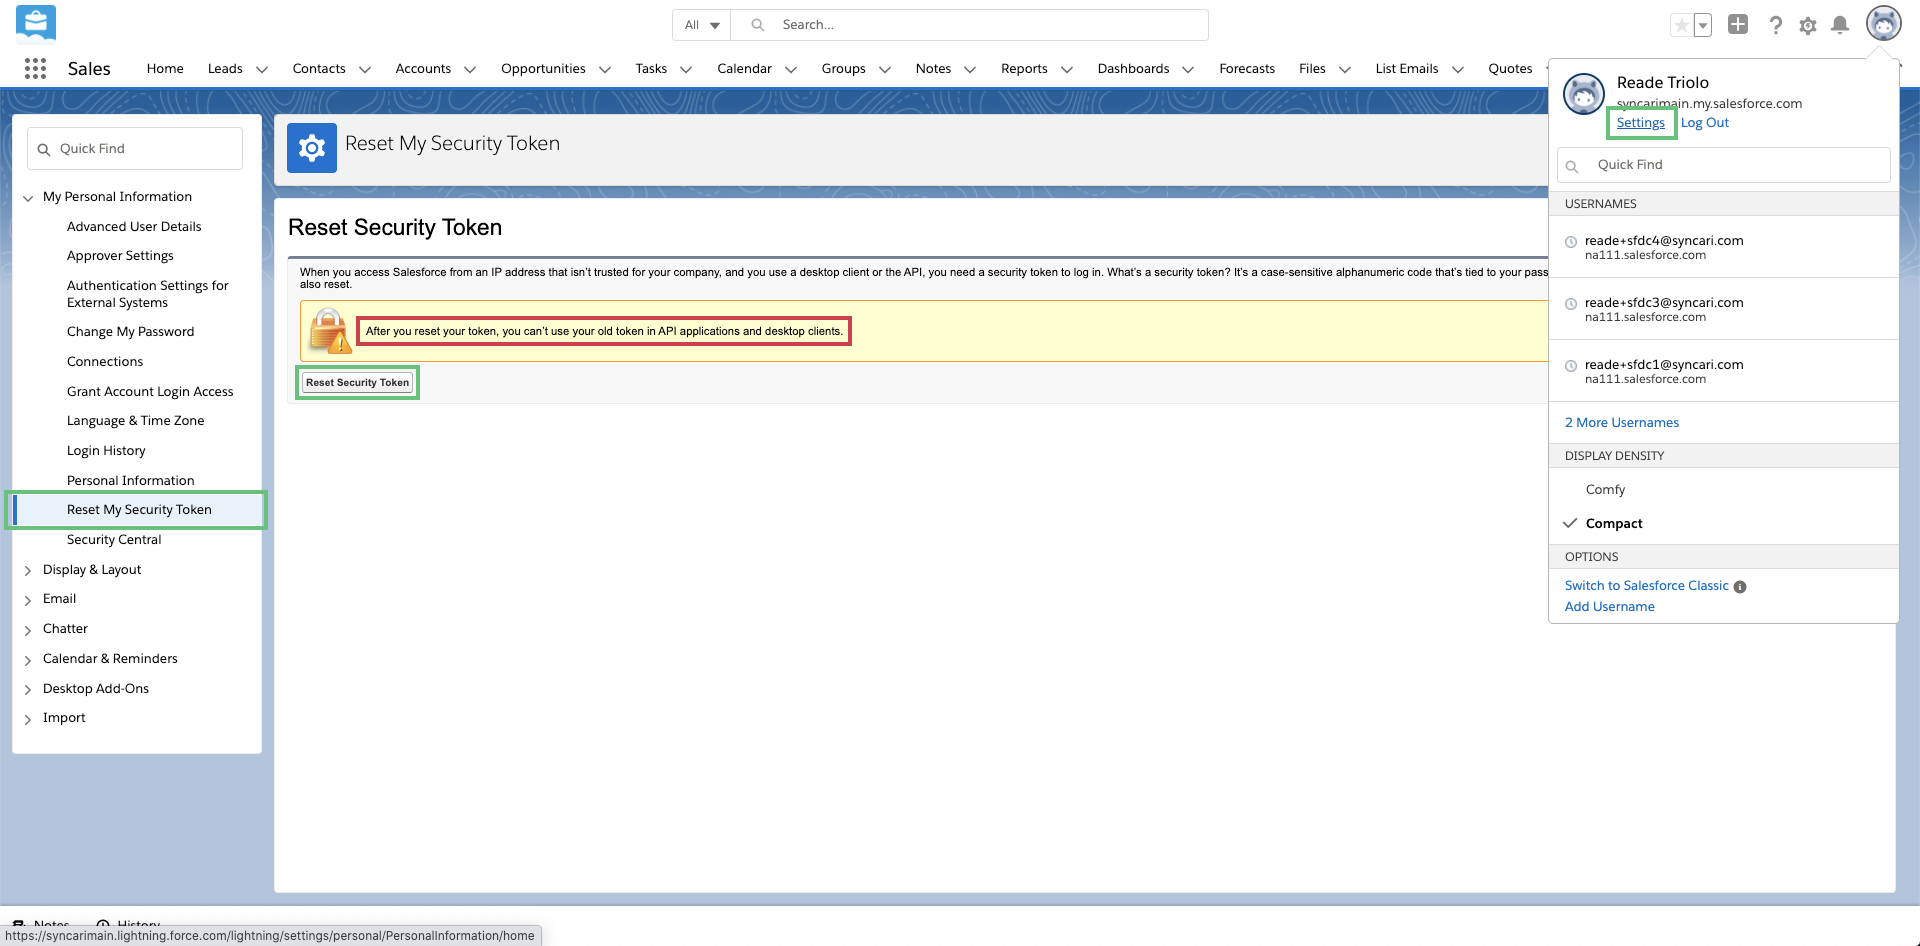Expand the Leads tab dropdown chevron
1920x946 pixels.
pos(262,70)
